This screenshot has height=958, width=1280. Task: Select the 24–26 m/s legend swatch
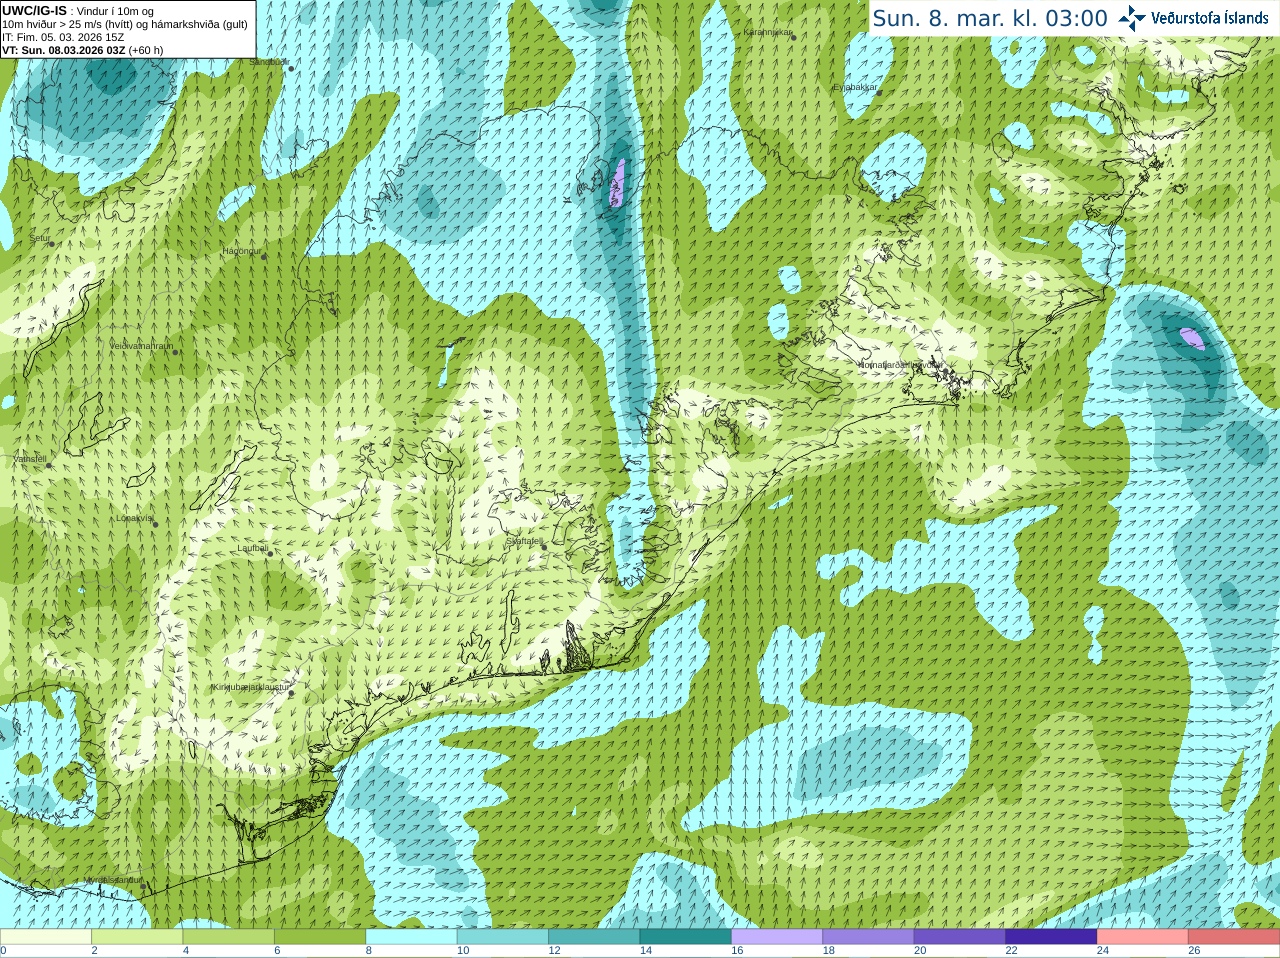[x=1143, y=937]
